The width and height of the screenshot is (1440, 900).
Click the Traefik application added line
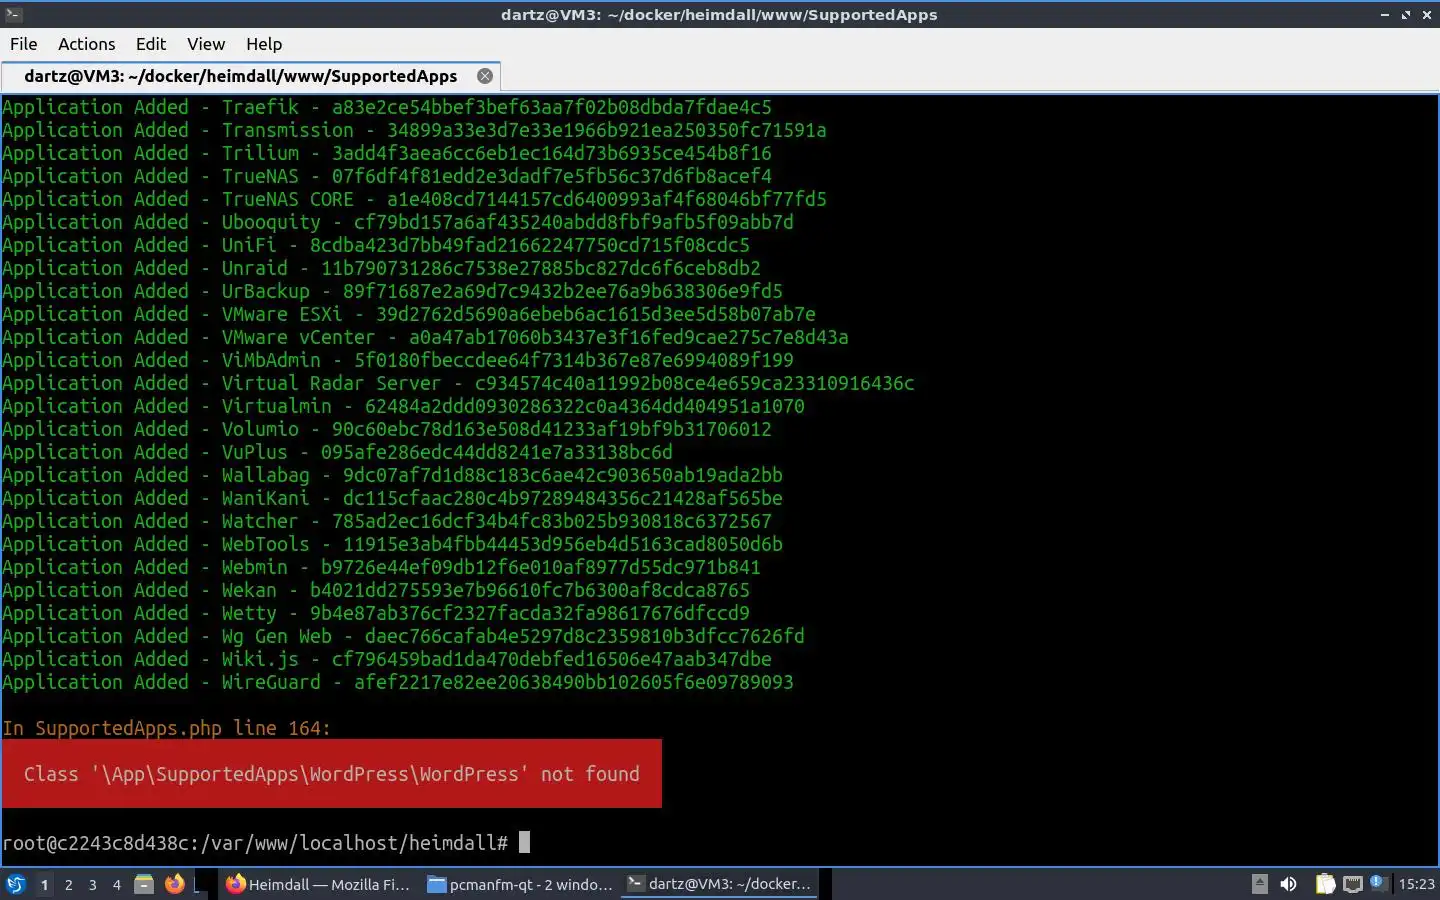coord(387,107)
